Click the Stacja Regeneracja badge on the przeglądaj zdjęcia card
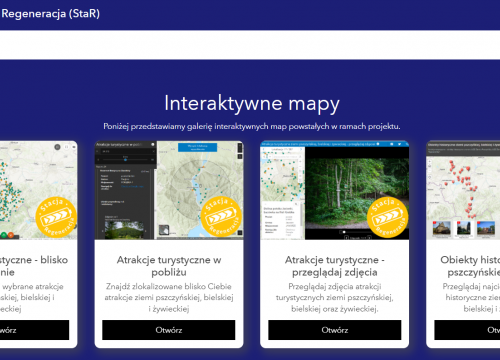Screen dimensions: 500x360 click(x=387, y=217)
